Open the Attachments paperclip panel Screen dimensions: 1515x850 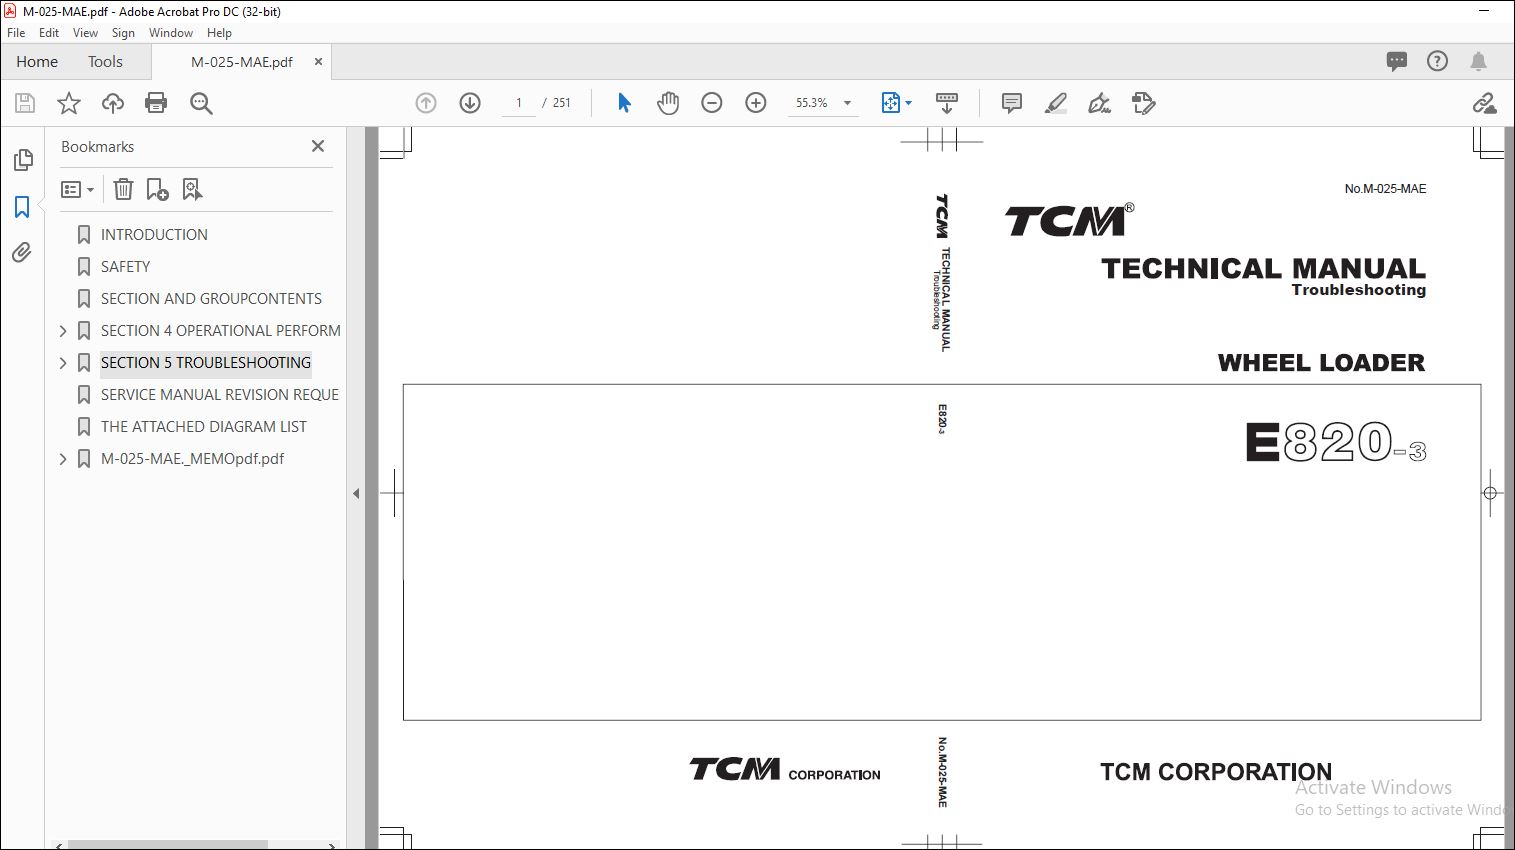click(22, 253)
